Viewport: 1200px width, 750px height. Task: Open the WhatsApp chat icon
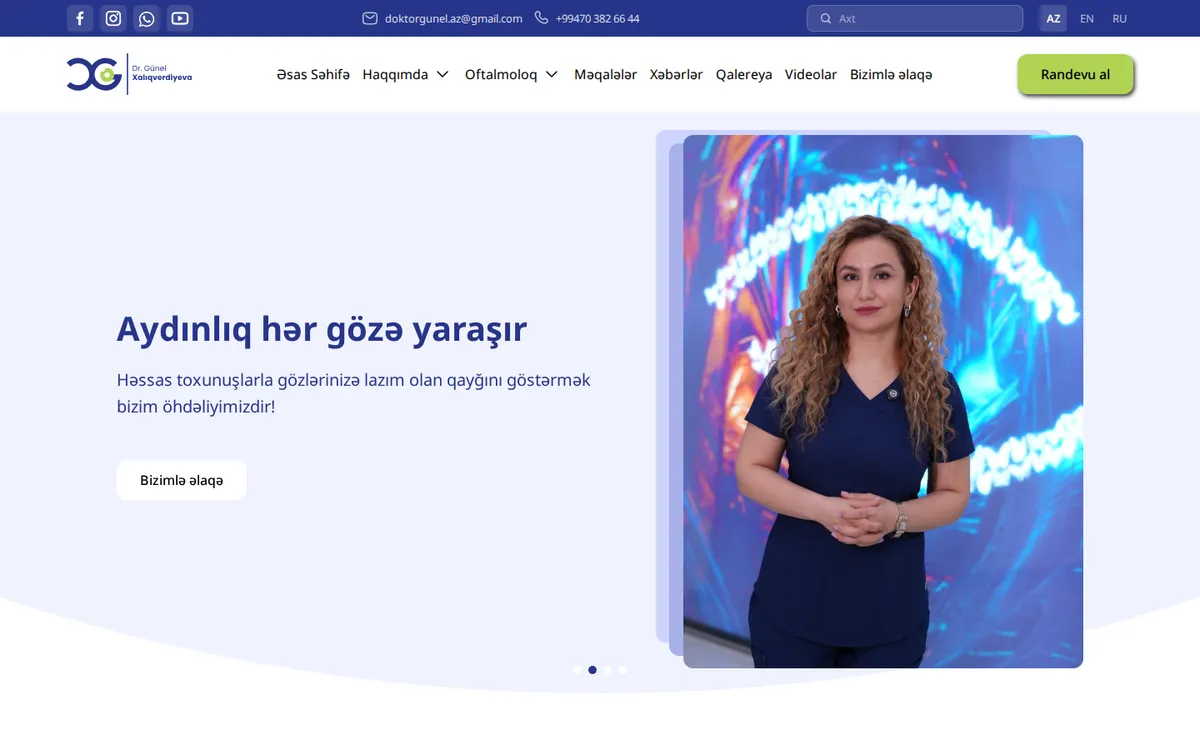(x=146, y=18)
